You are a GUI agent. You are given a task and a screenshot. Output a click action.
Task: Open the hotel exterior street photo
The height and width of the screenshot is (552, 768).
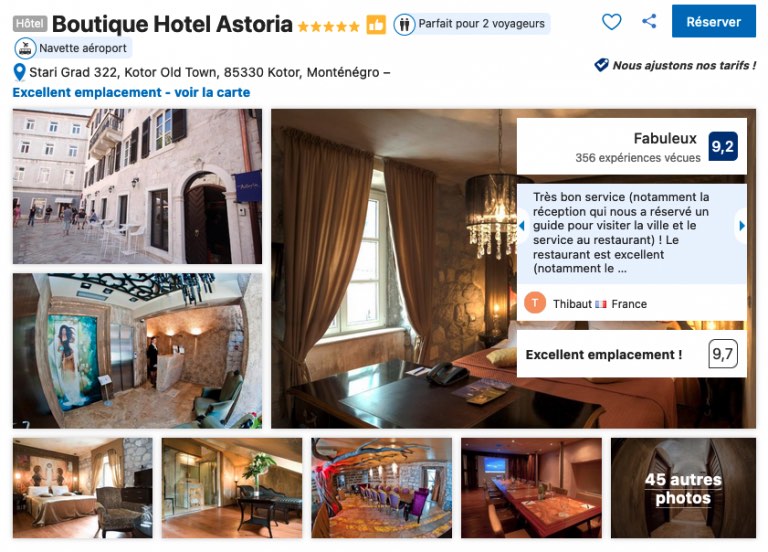(137, 186)
